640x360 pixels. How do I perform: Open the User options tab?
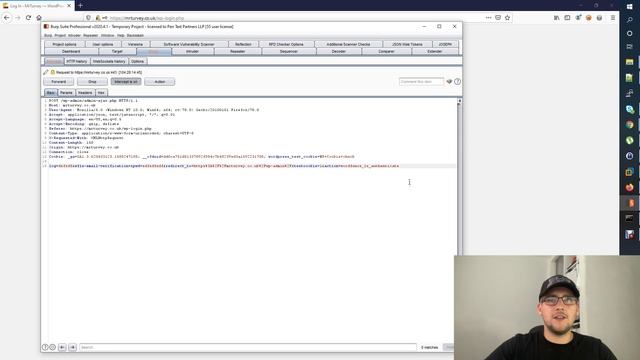click(x=103, y=44)
